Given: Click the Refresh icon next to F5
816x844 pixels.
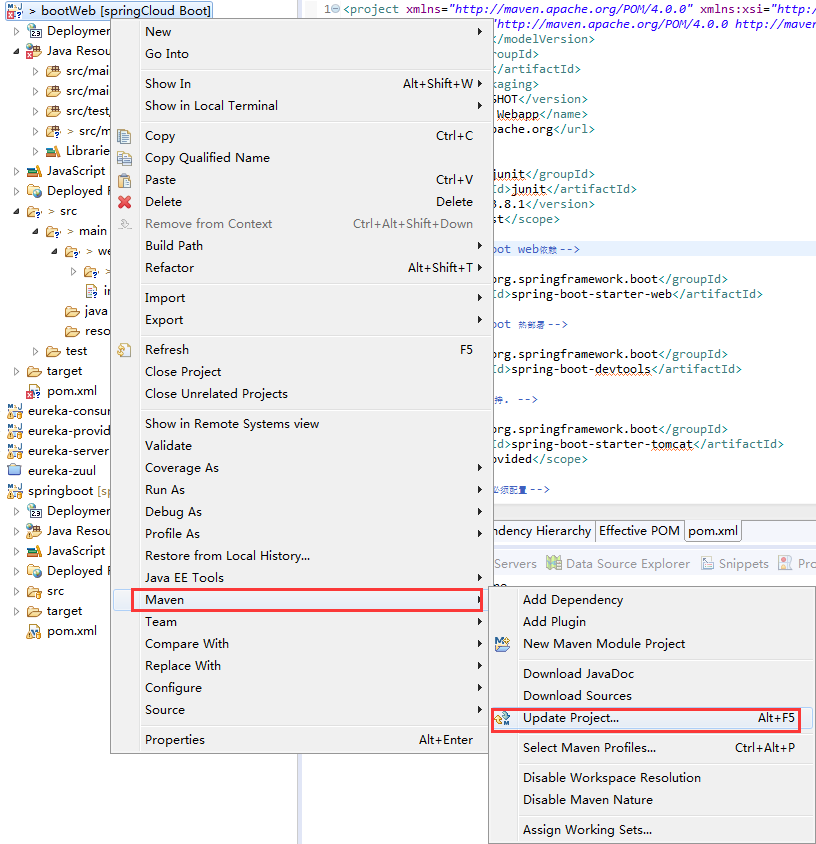Looking at the screenshot, I should click(124, 349).
